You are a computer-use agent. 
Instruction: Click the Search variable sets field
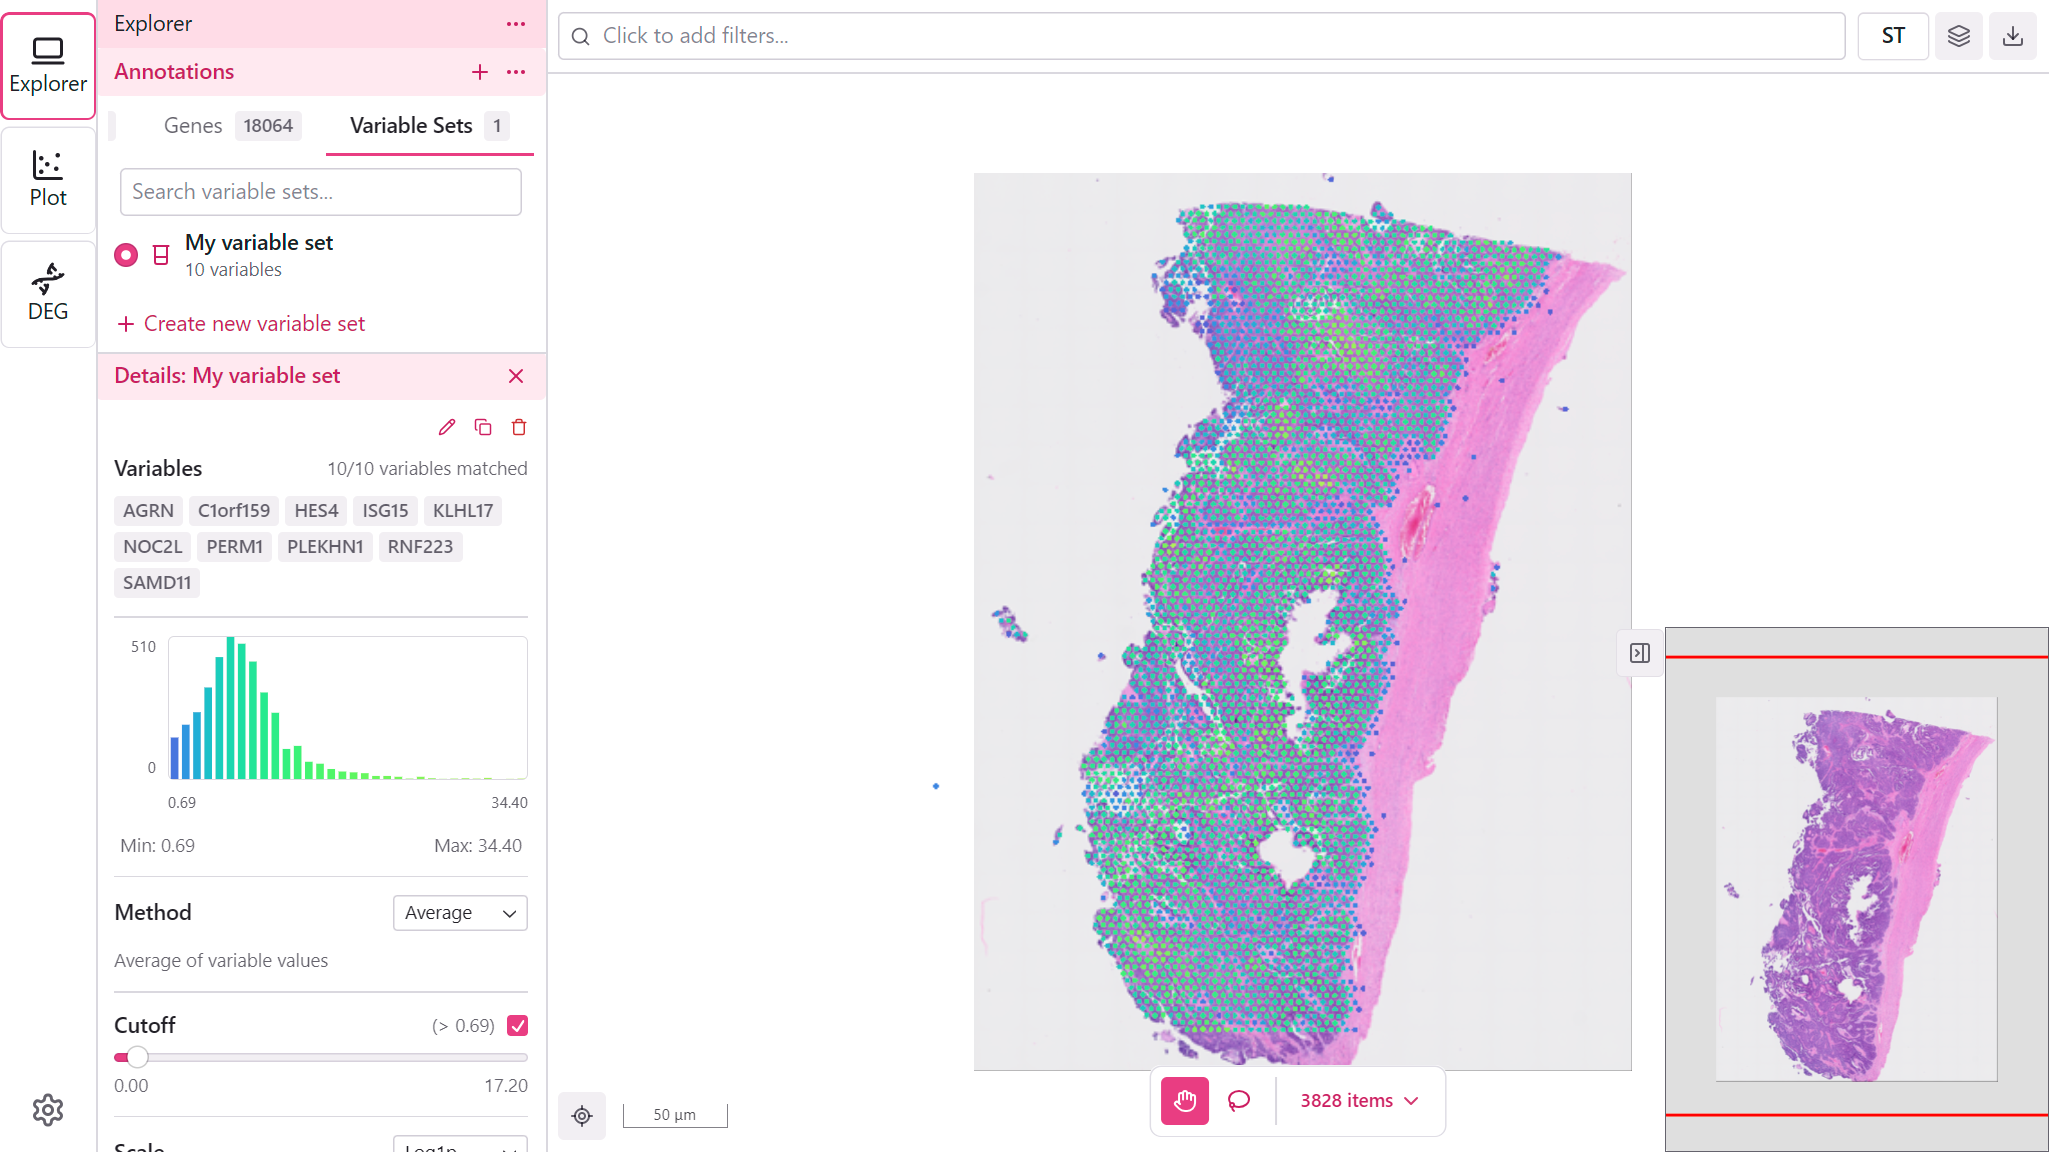(x=320, y=192)
